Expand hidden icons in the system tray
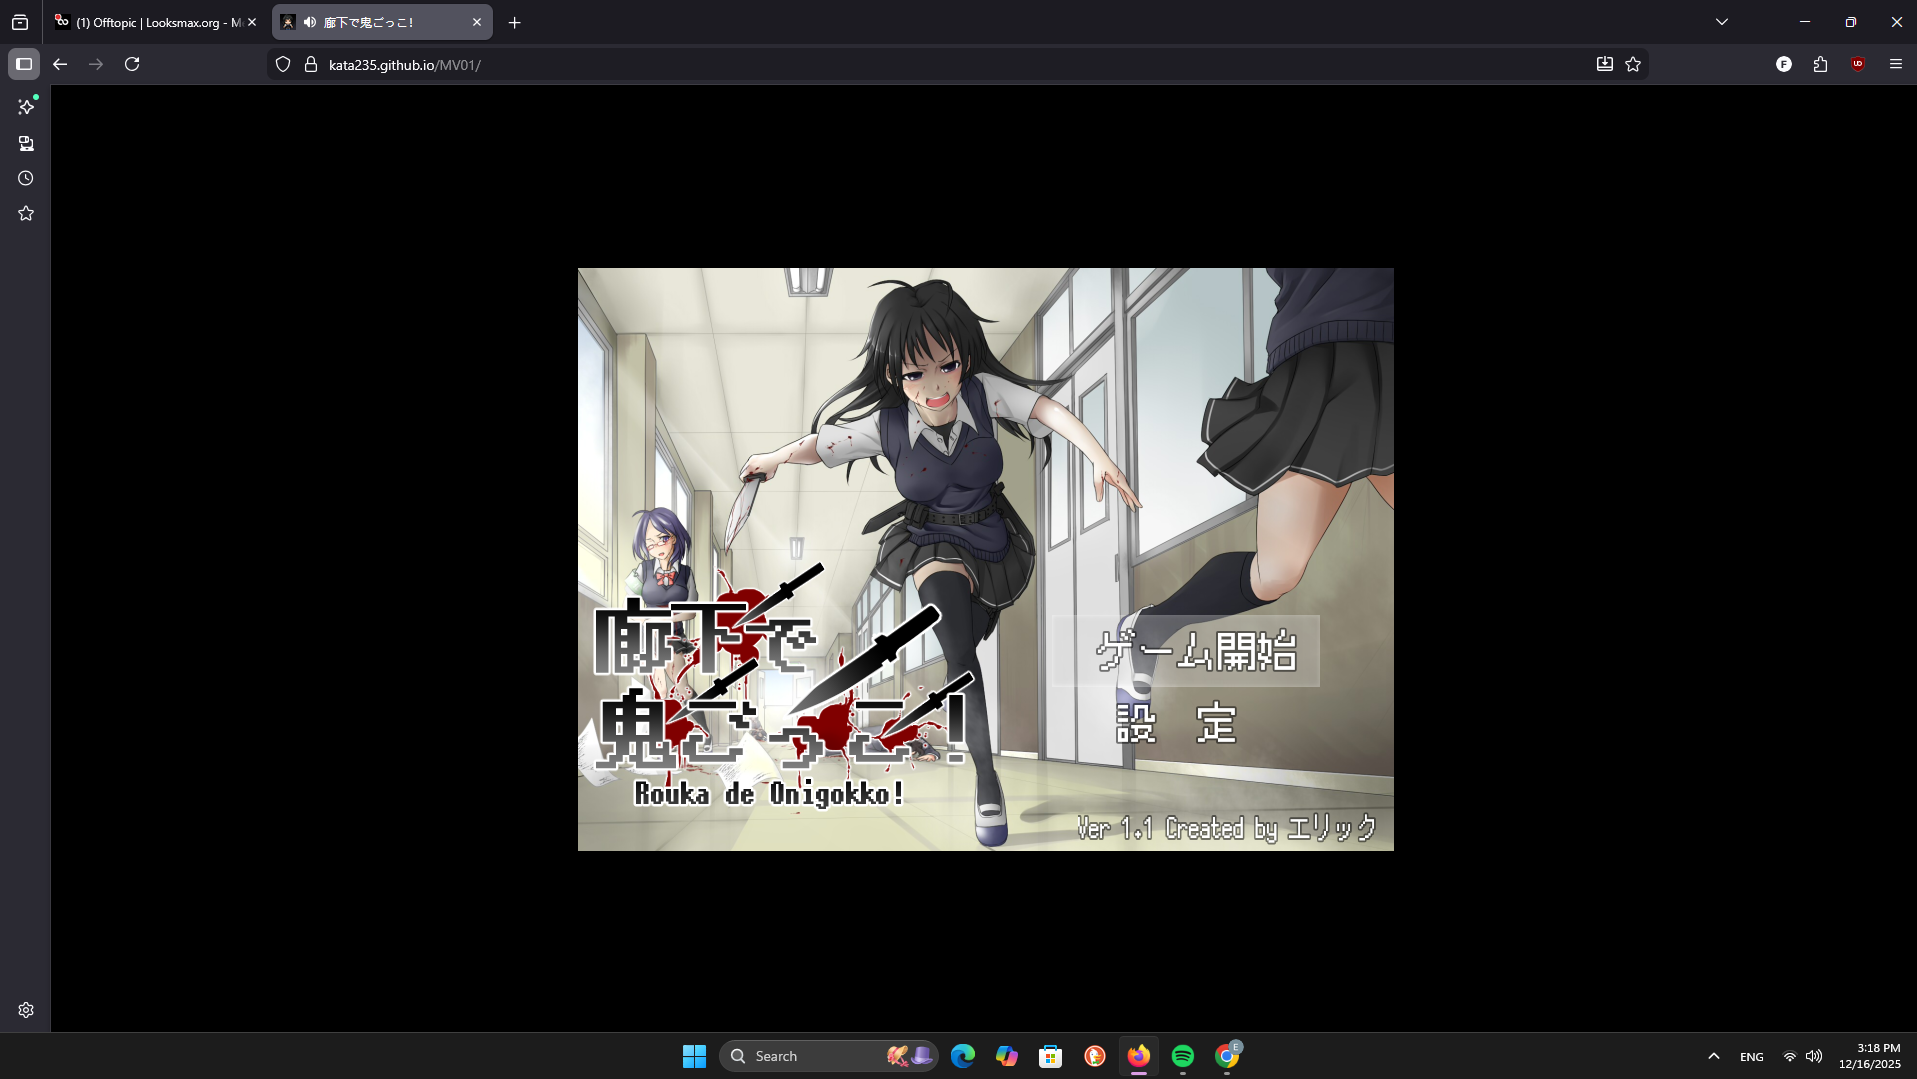The width and height of the screenshot is (1917, 1079). tap(1712, 1055)
